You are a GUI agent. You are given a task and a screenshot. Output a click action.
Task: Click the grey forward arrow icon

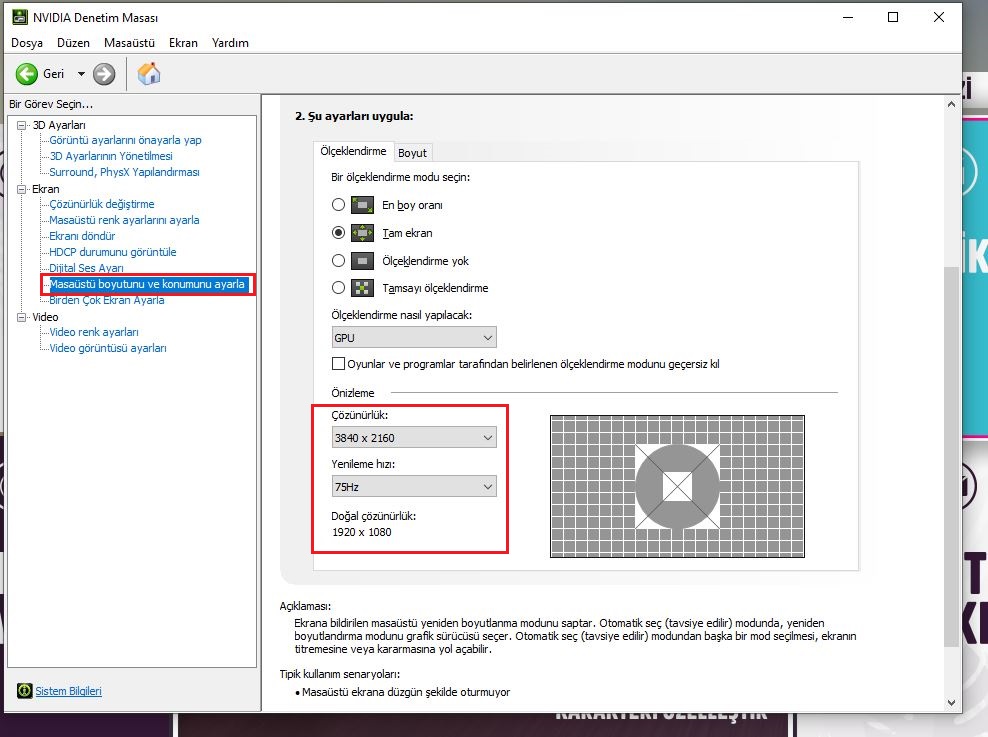pos(104,74)
